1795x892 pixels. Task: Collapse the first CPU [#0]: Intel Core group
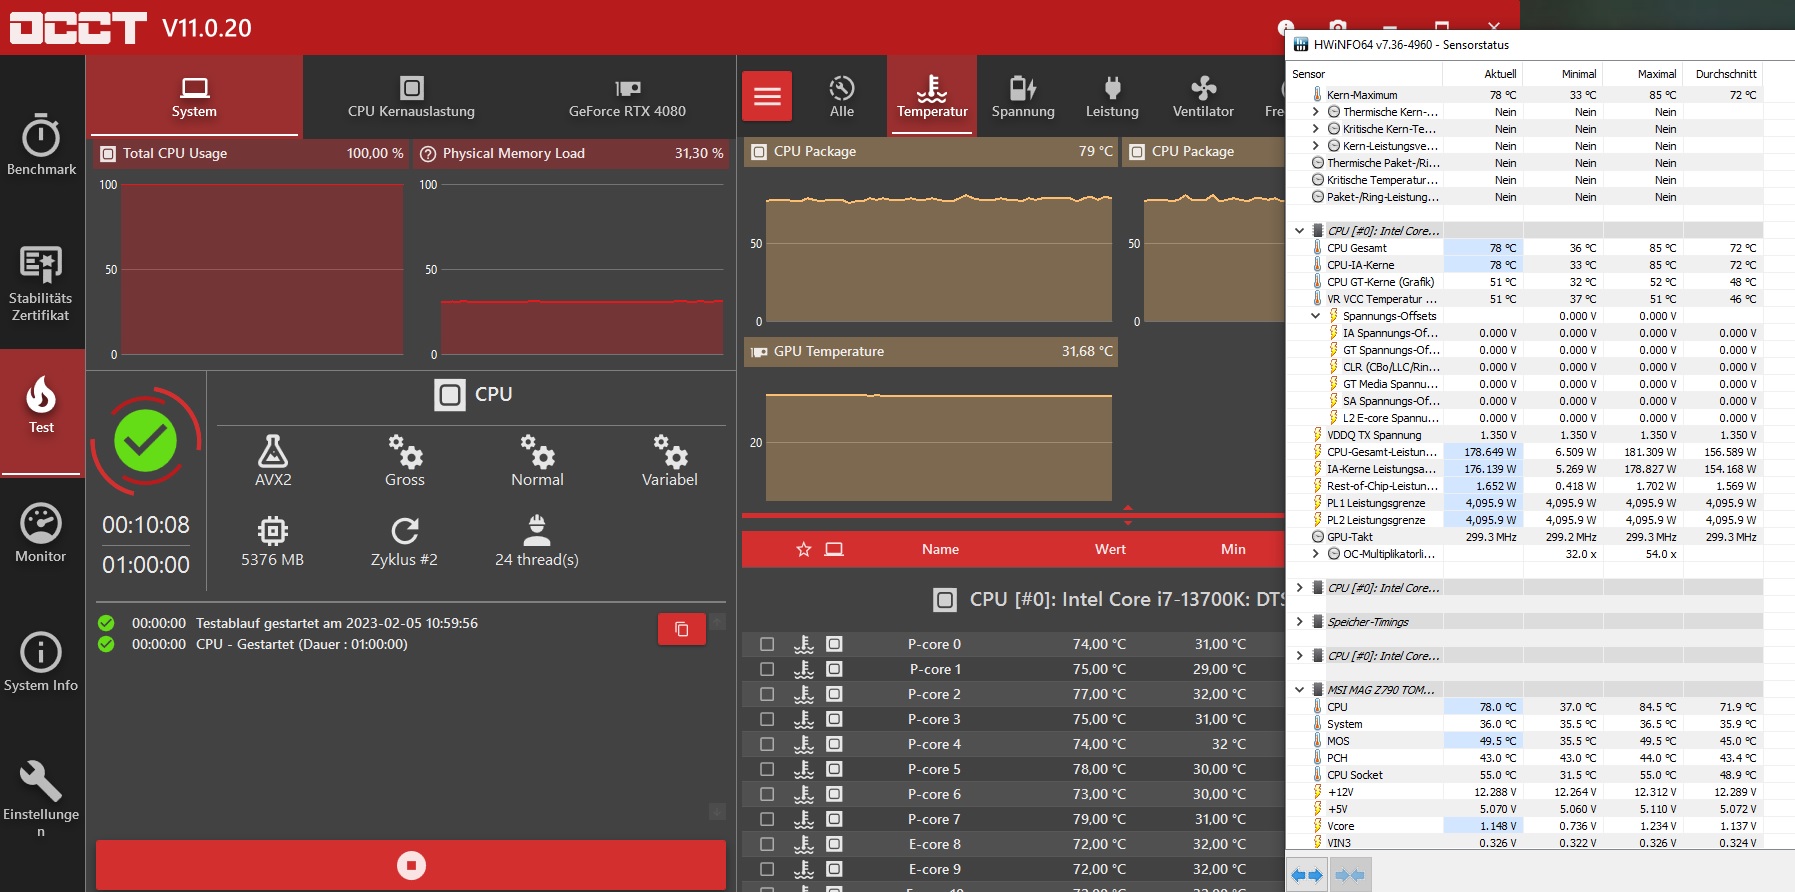pyautogui.click(x=1299, y=231)
